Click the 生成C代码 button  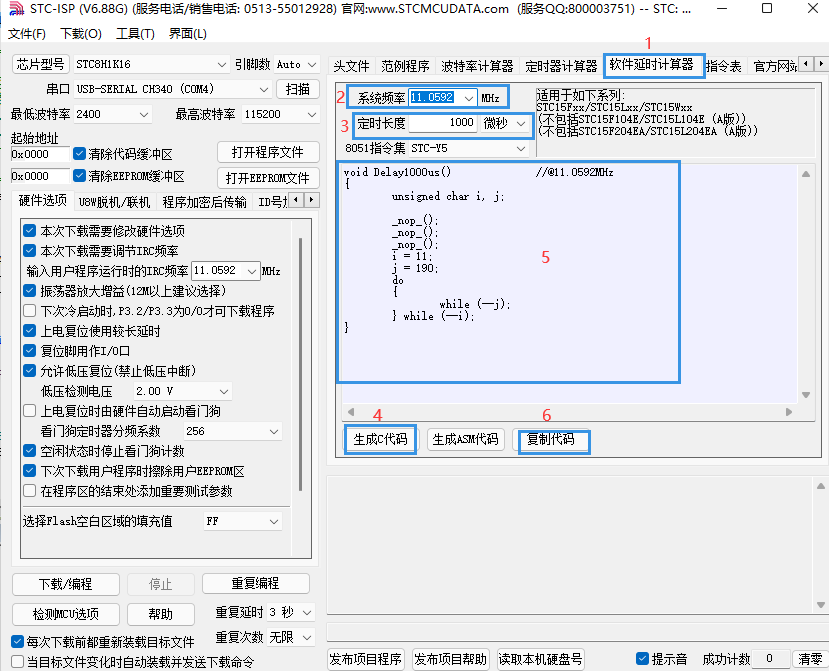(380, 440)
